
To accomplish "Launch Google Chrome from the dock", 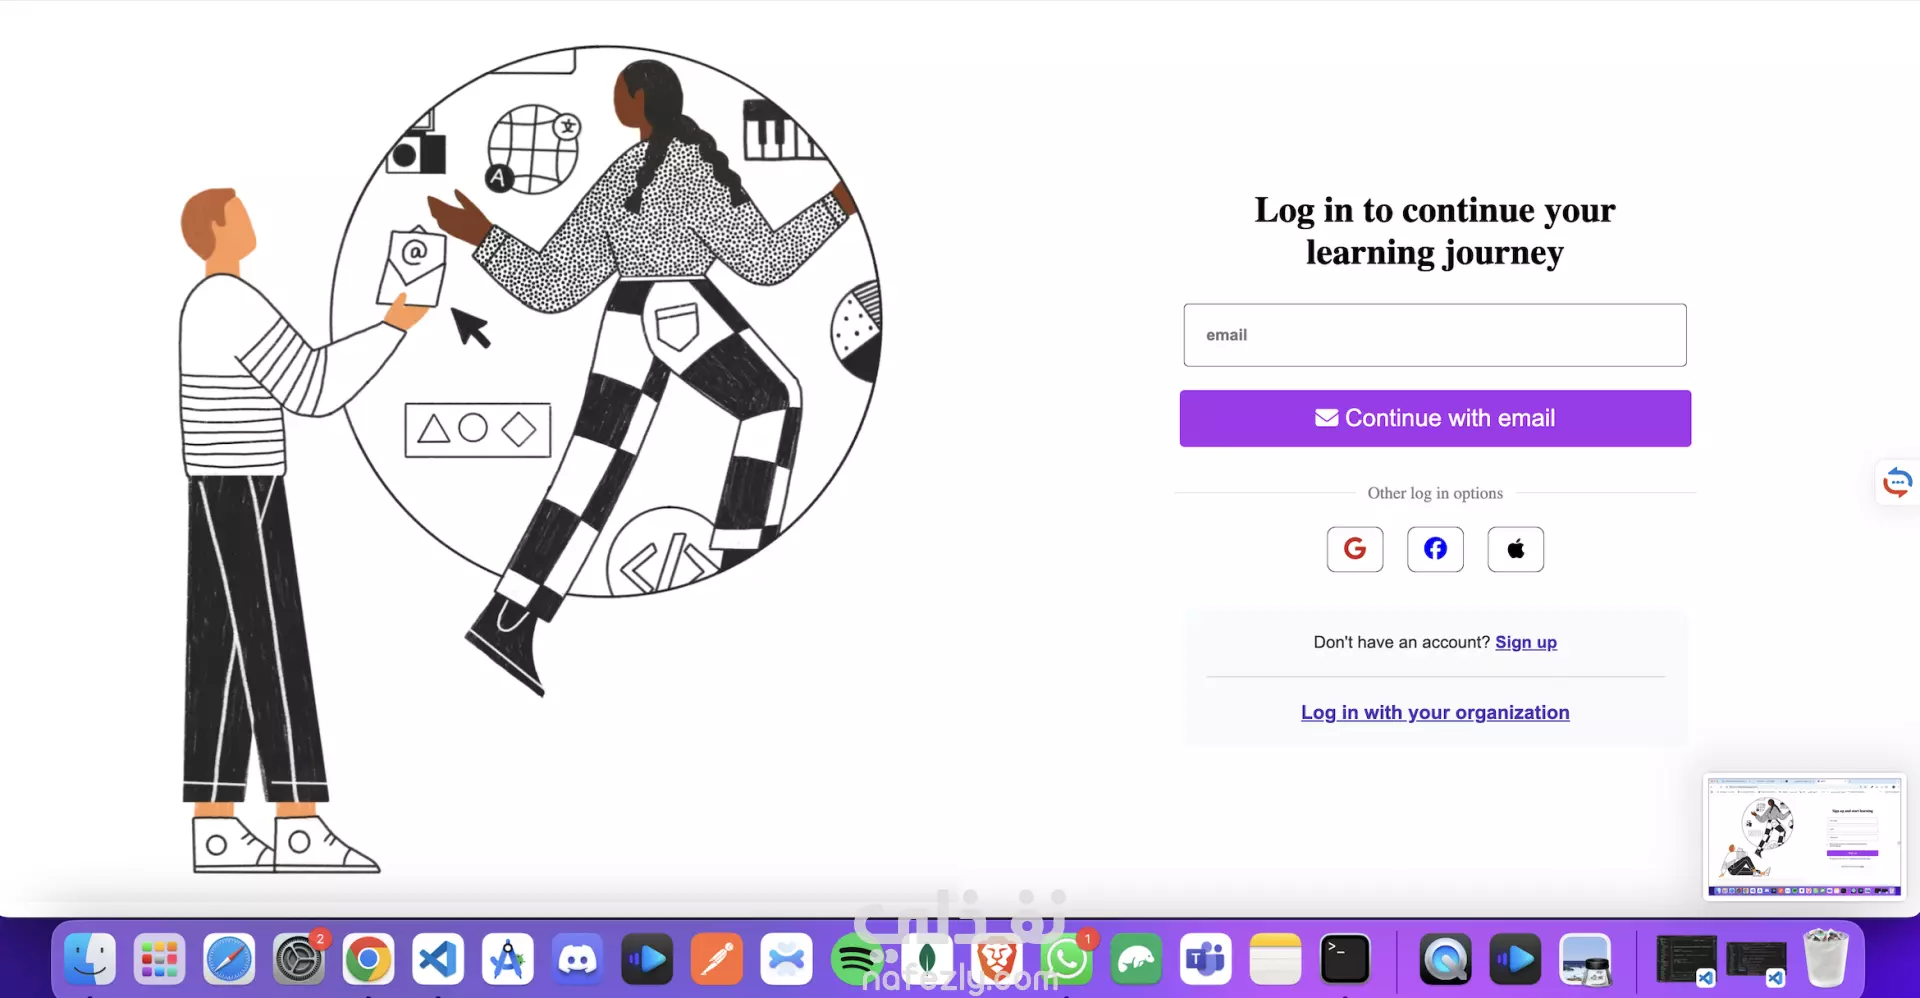I will [x=368, y=959].
